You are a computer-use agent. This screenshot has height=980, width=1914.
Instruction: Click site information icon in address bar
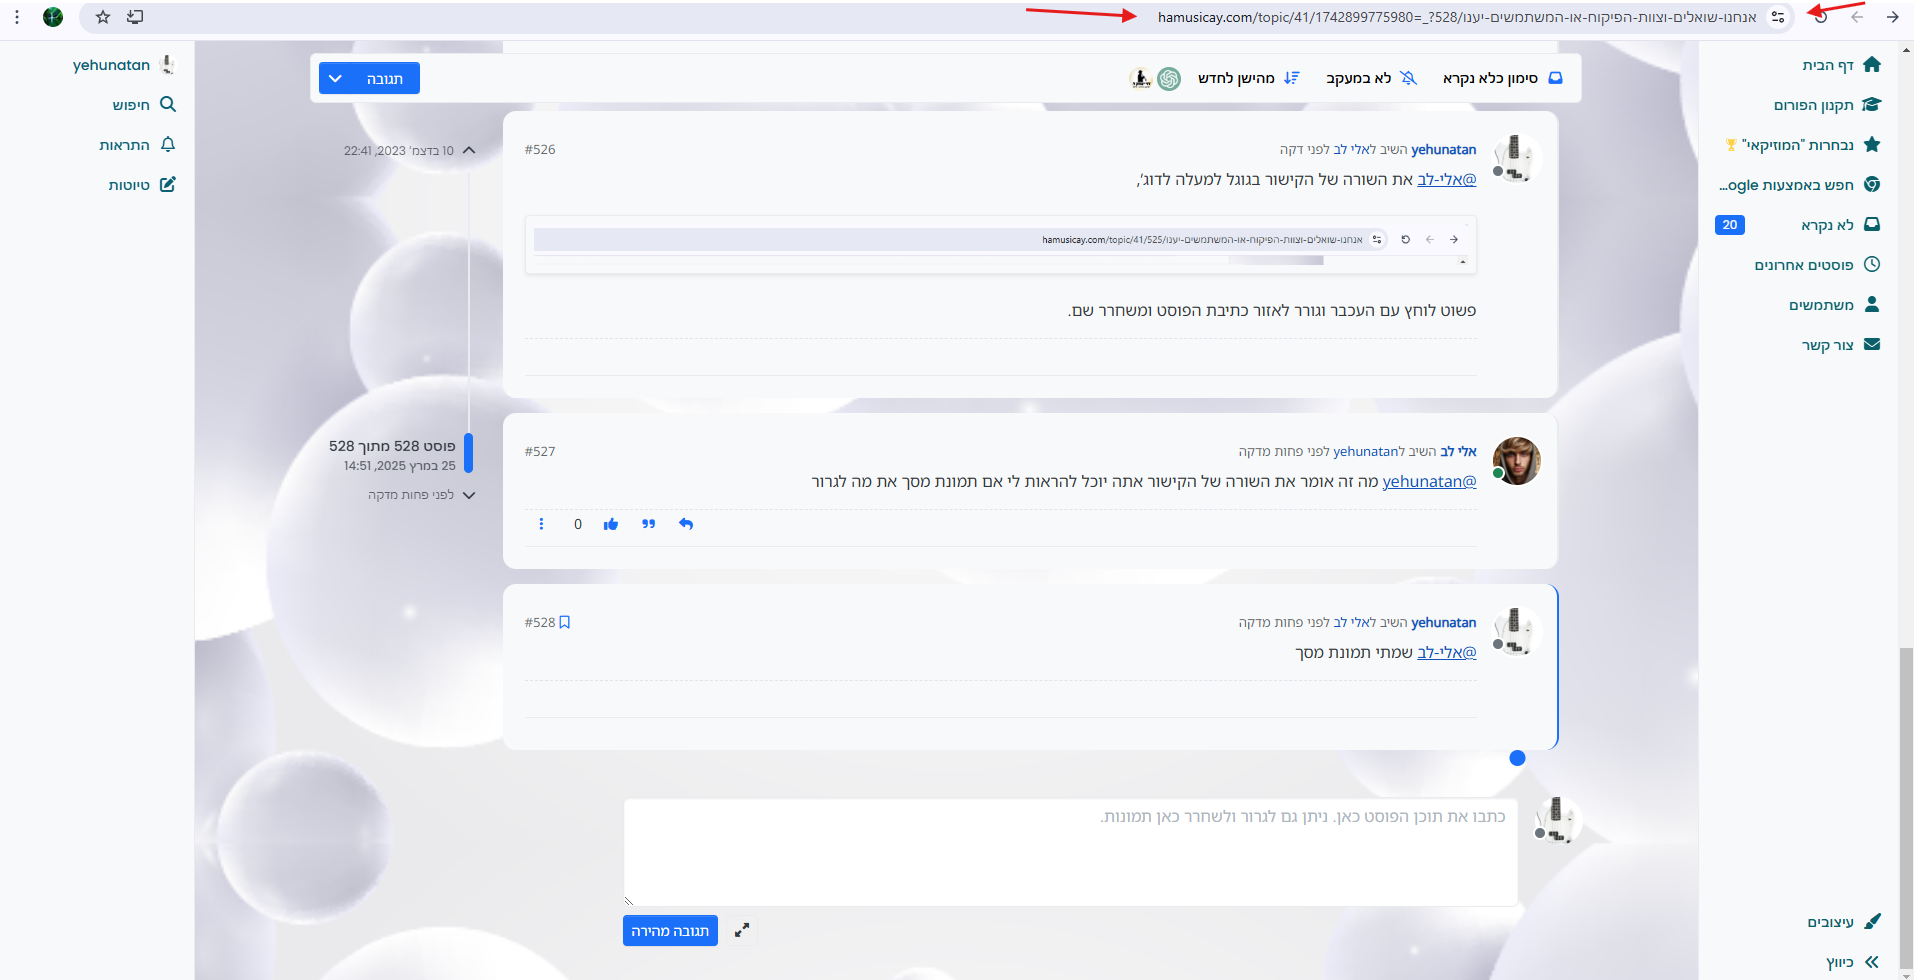[x=1778, y=17]
